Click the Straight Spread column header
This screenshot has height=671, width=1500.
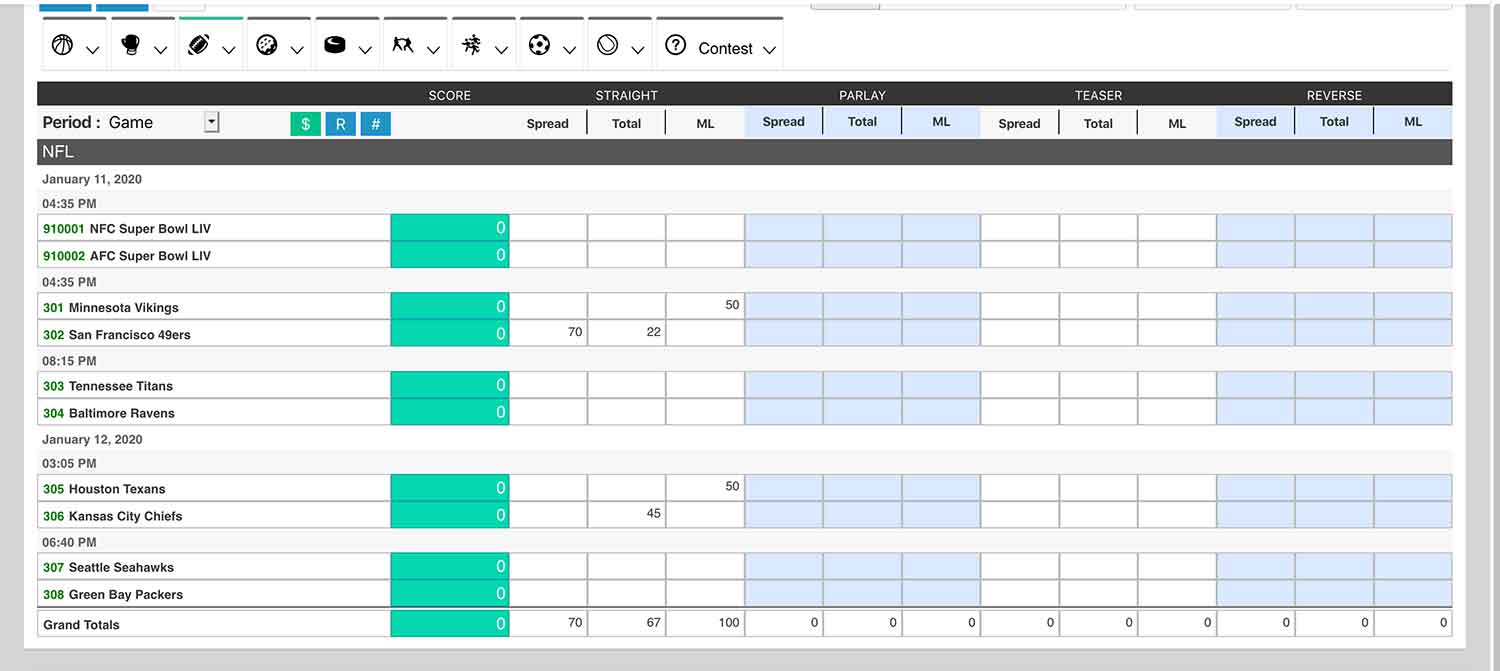pos(548,123)
